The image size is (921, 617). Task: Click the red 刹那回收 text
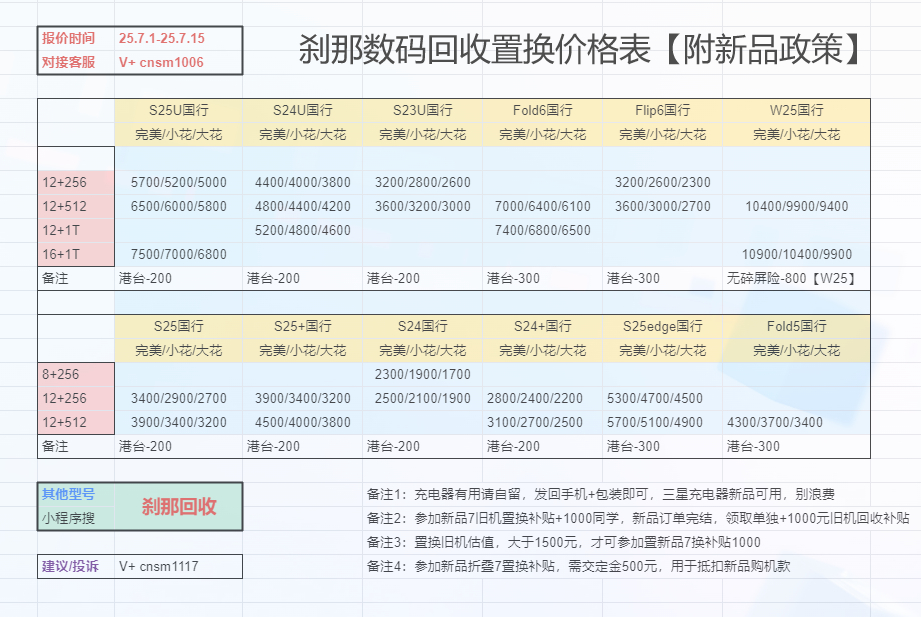pyautogui.click(x=179, y=507)
